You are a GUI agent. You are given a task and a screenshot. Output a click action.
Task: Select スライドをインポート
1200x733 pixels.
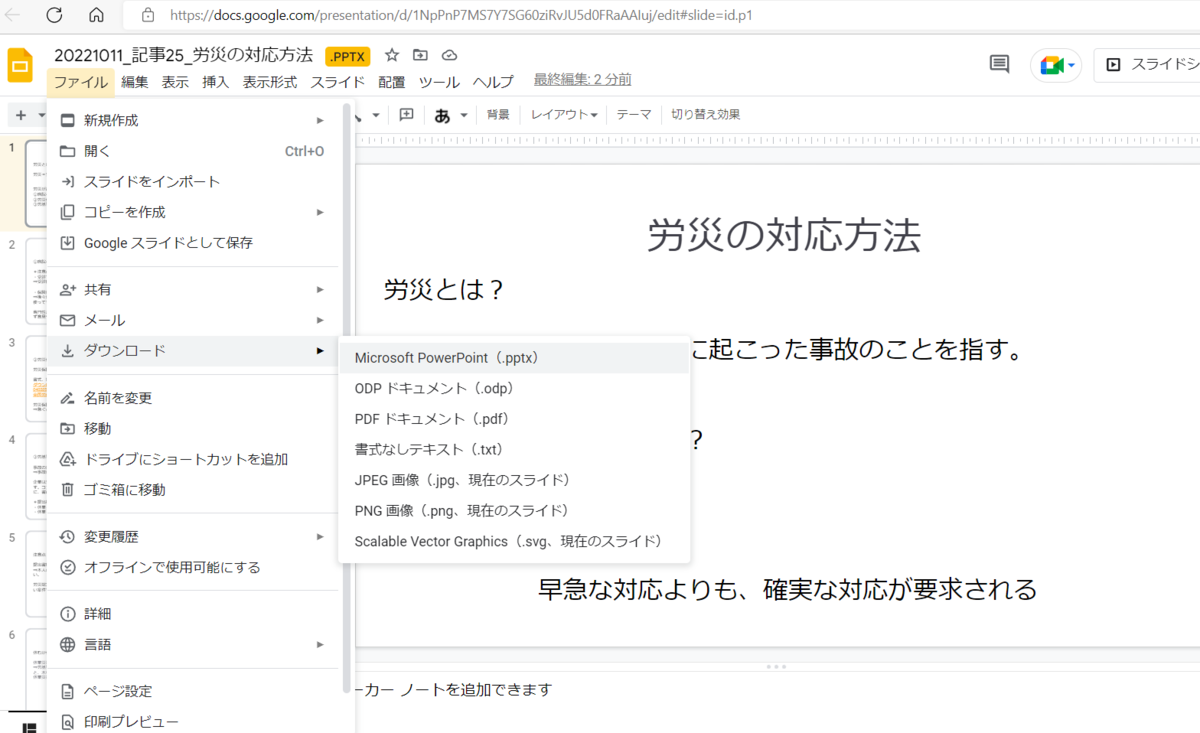coord(194,182)
